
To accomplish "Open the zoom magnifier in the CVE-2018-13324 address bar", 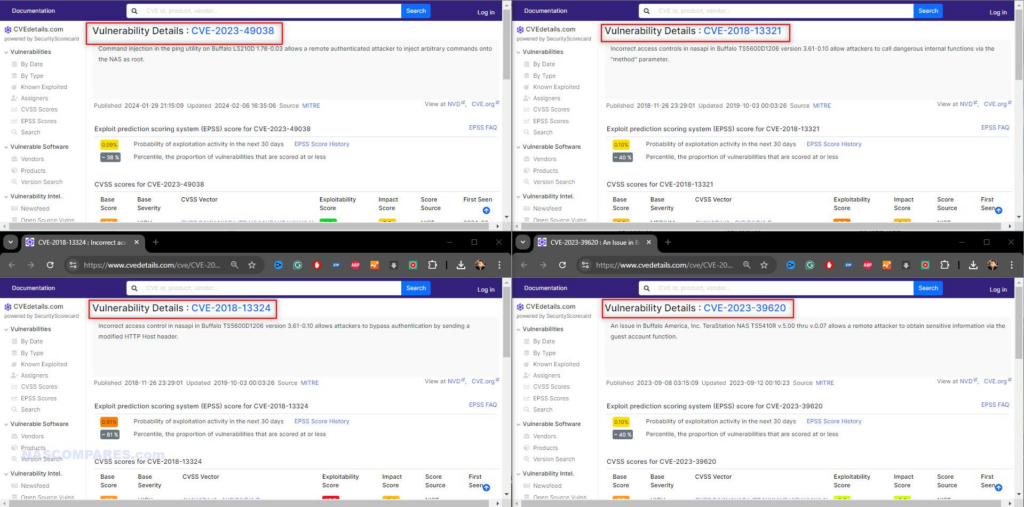I will click(x=234, y=265).
